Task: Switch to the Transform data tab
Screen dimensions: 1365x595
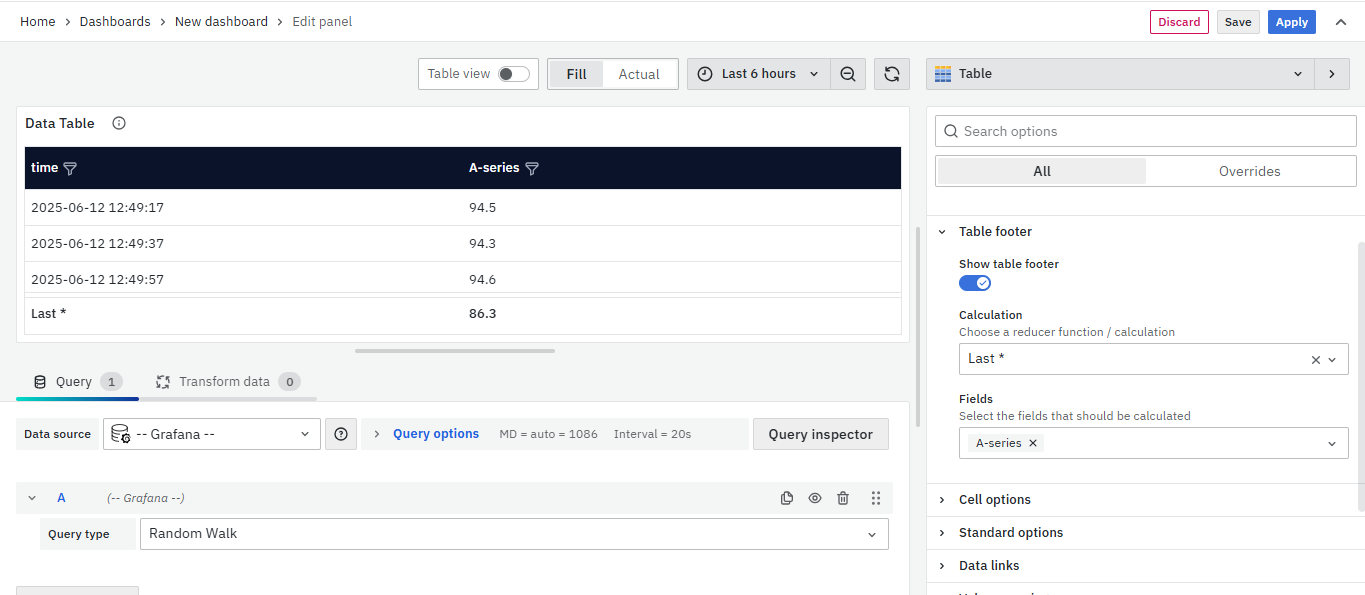Action: [224, 382]
